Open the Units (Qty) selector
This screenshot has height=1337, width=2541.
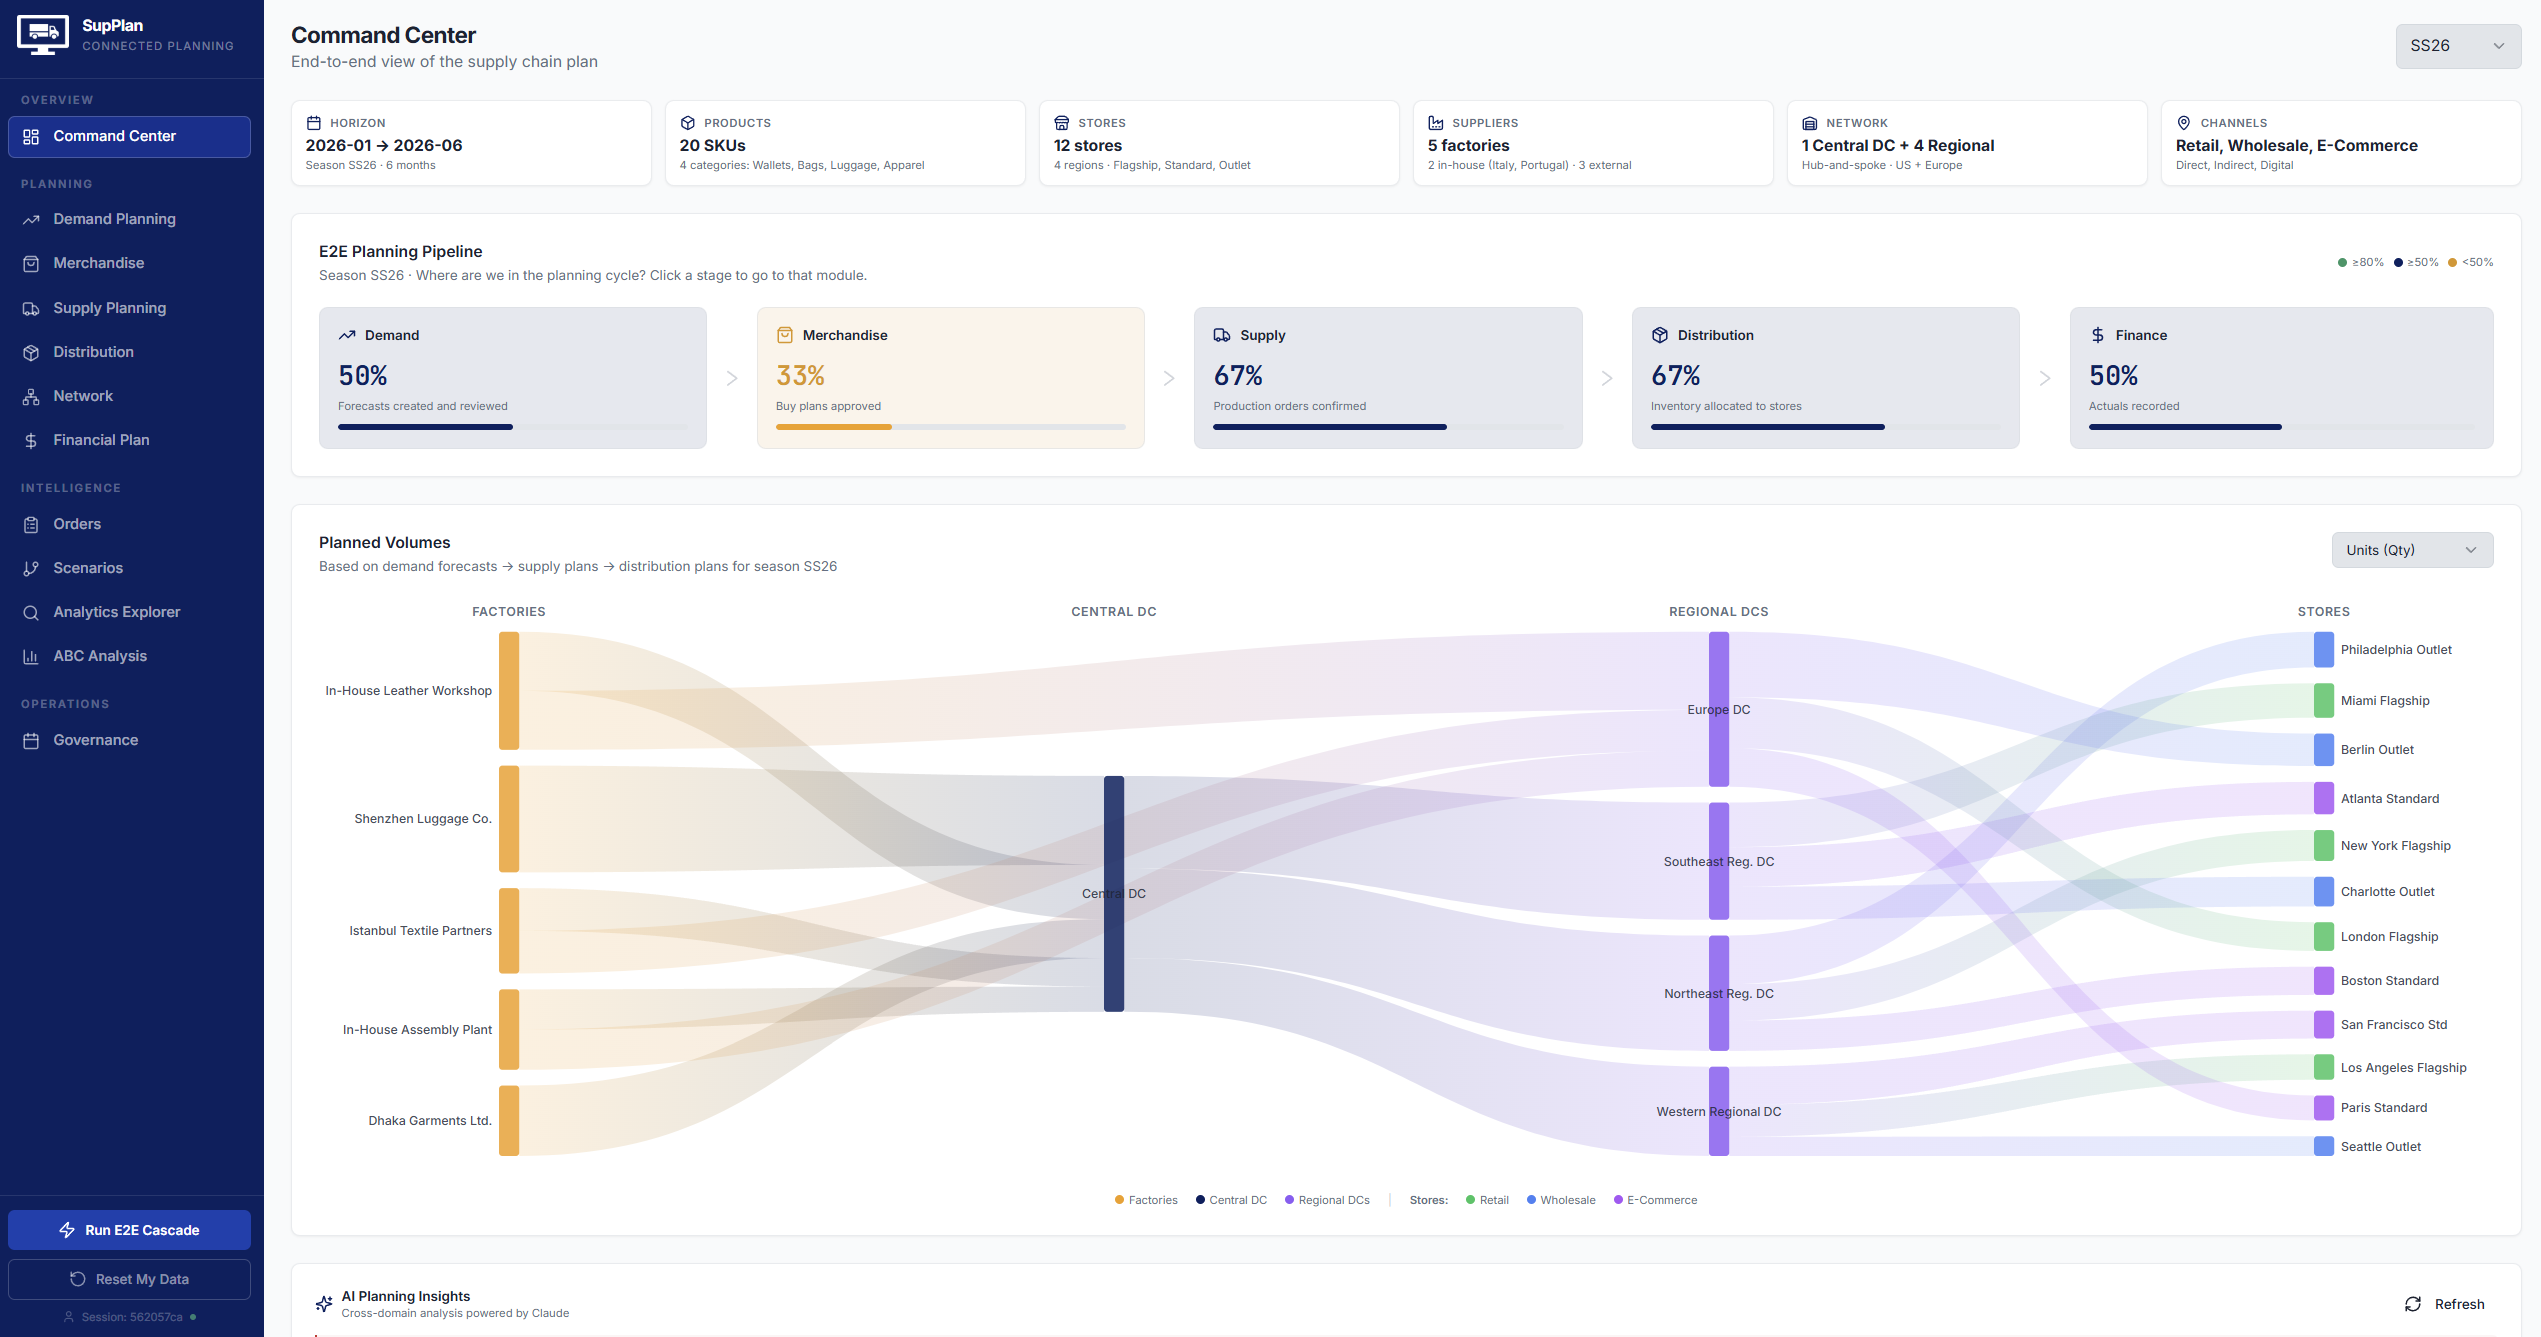pos(2412,549)
